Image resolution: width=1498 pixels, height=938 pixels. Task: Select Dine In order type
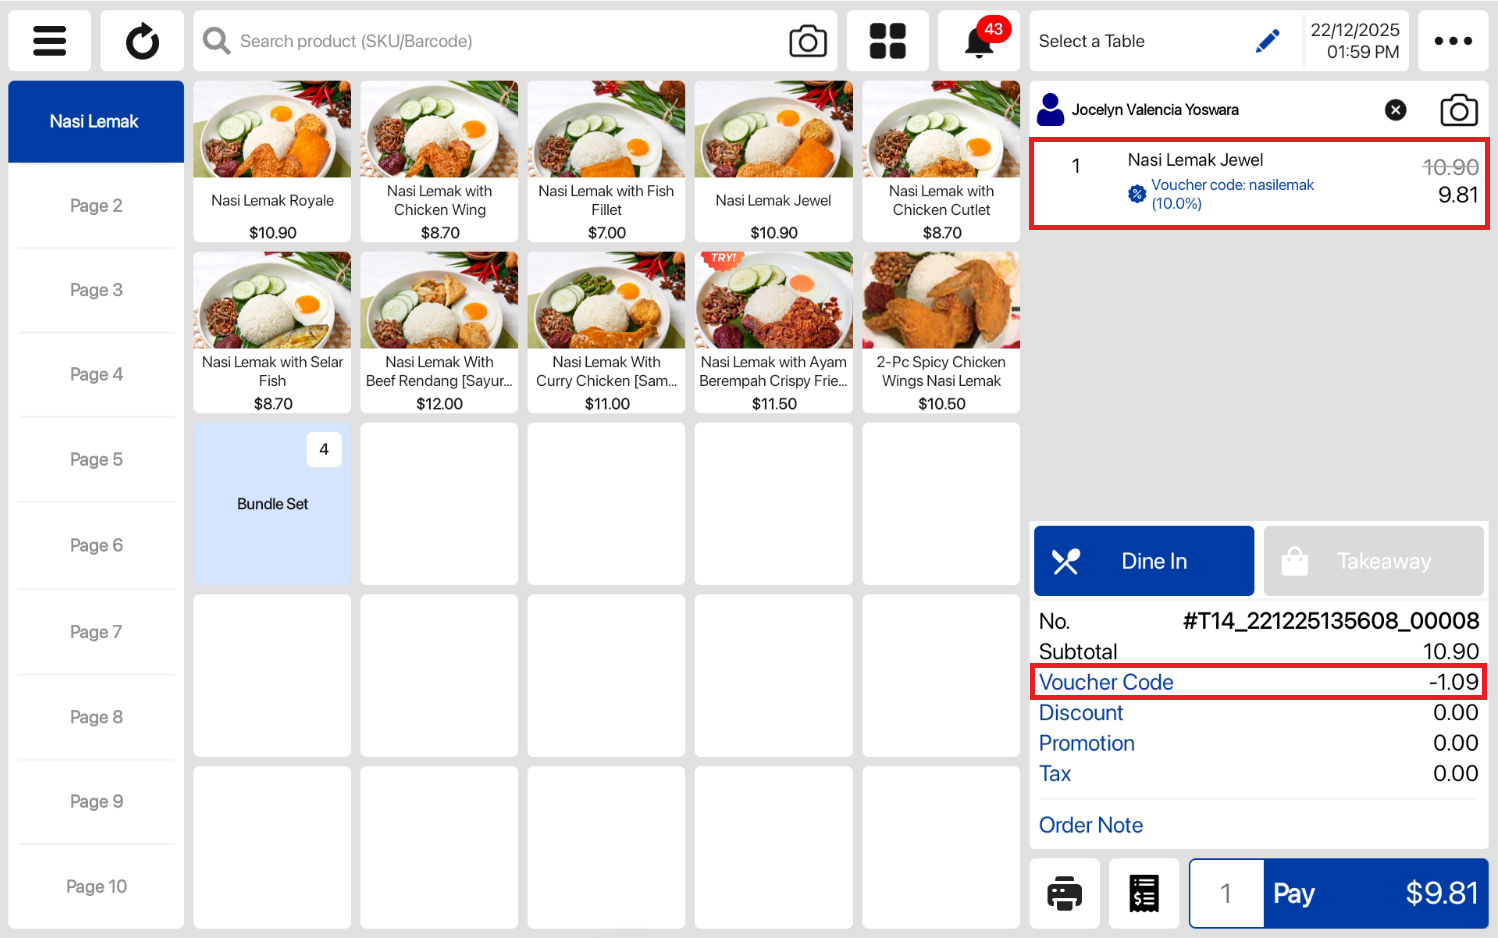pos(1143,561)
